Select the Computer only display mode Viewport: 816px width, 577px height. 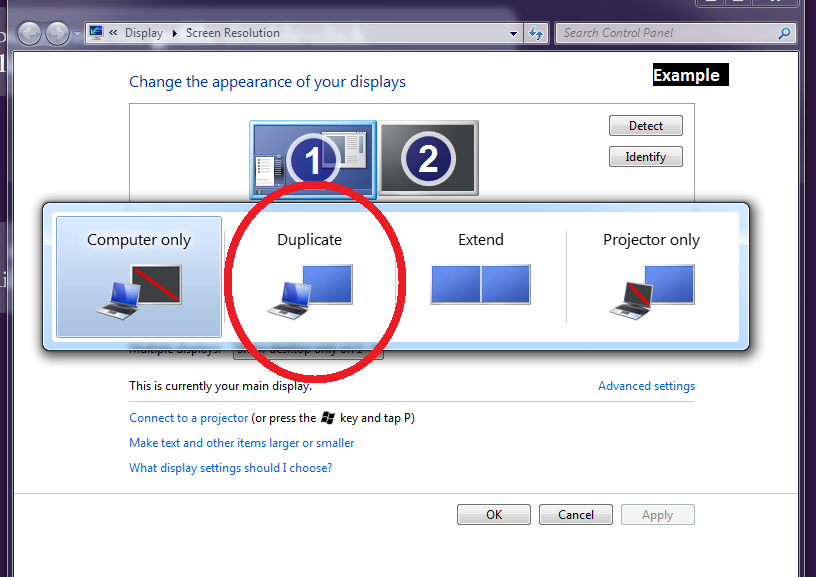click(139, 276)
